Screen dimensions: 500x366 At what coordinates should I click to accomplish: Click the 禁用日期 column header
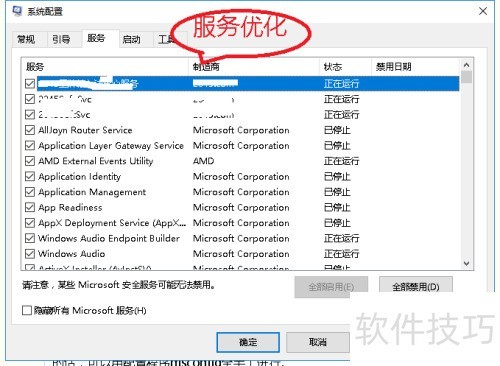coord(415,67)
